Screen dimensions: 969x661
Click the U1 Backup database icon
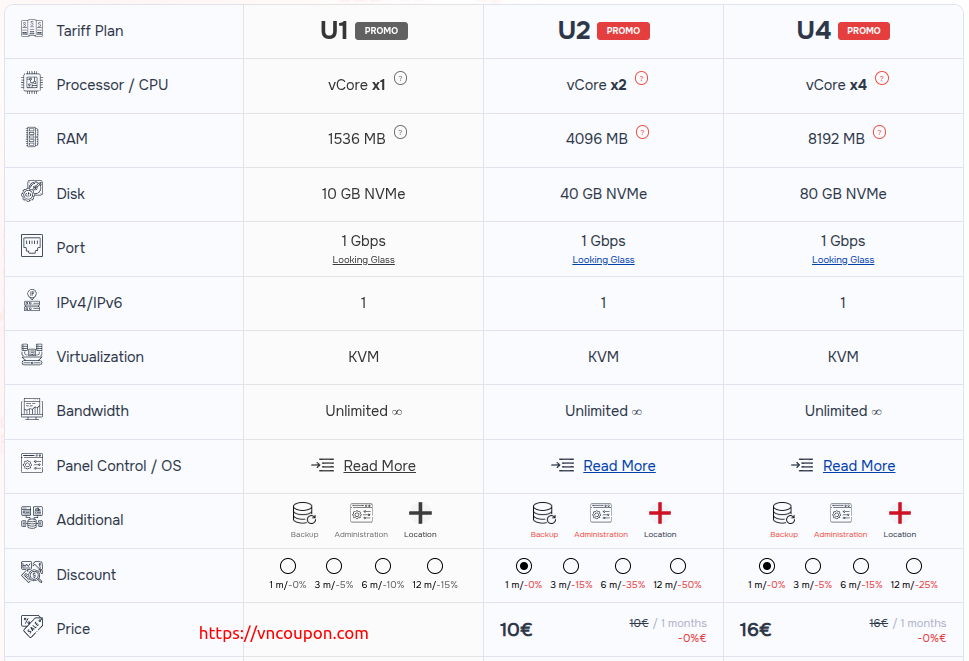(304, 513)
